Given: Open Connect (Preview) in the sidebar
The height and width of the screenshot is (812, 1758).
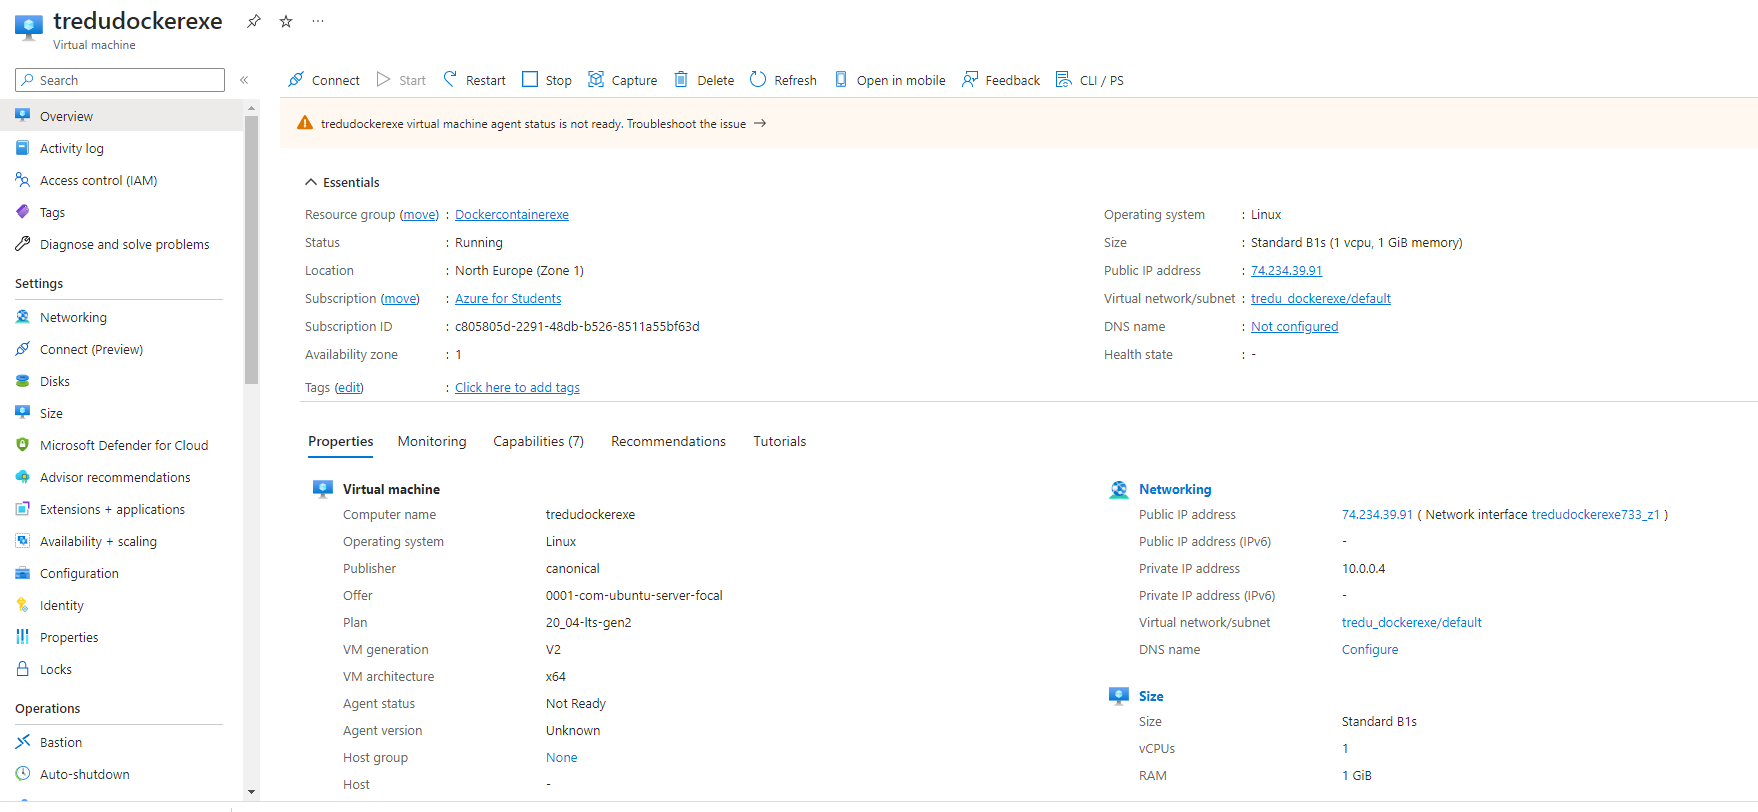Looking at the screenshot, I should 121,349.
